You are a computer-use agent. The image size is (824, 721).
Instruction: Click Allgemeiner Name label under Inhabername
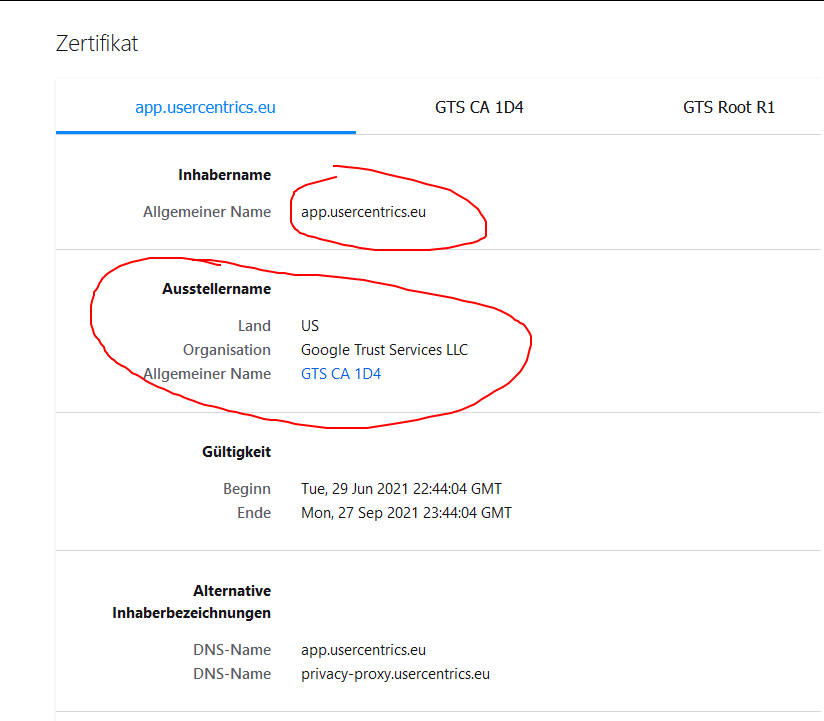(207, 212)
